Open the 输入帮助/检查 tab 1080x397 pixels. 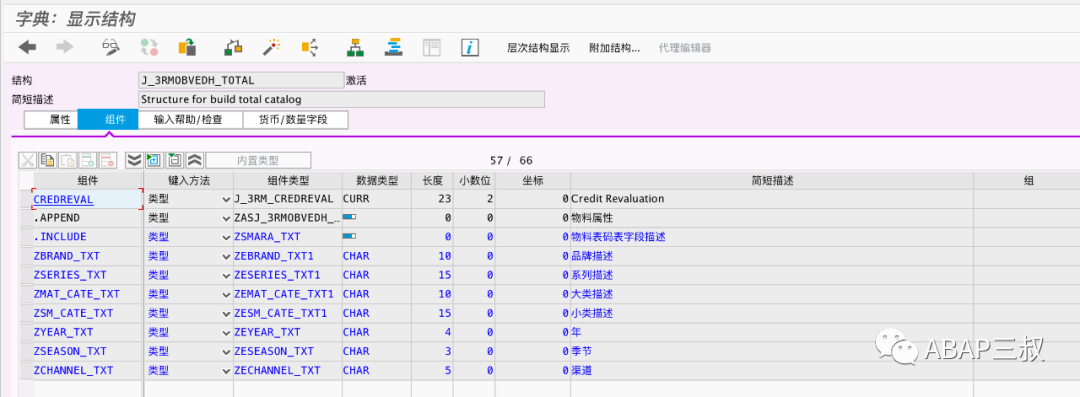[x=190, y=119]
